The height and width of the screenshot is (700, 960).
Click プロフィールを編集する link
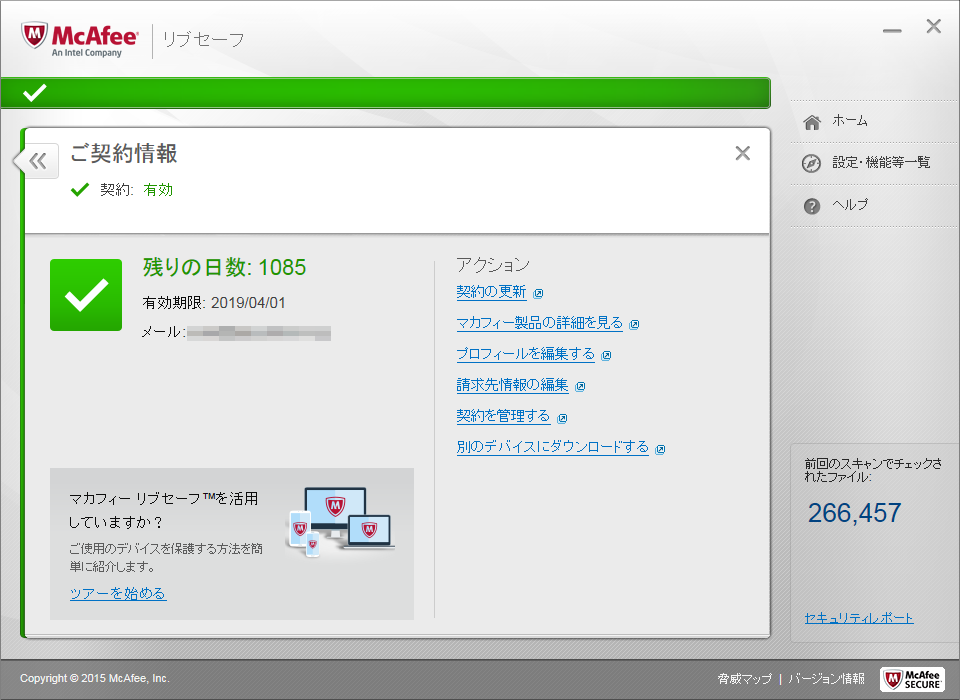[x=525, y=354]
